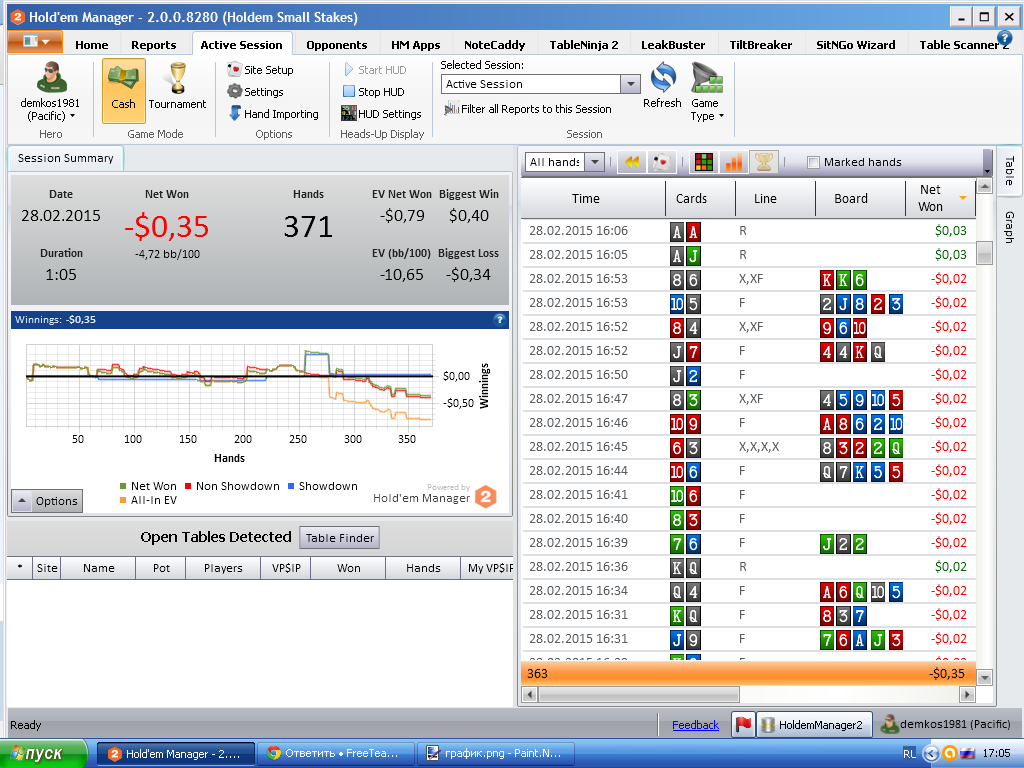The height and width of the screenshot is (768, 1024).
Task: Open the help icon at top right
Action: tap(1004, 39)
